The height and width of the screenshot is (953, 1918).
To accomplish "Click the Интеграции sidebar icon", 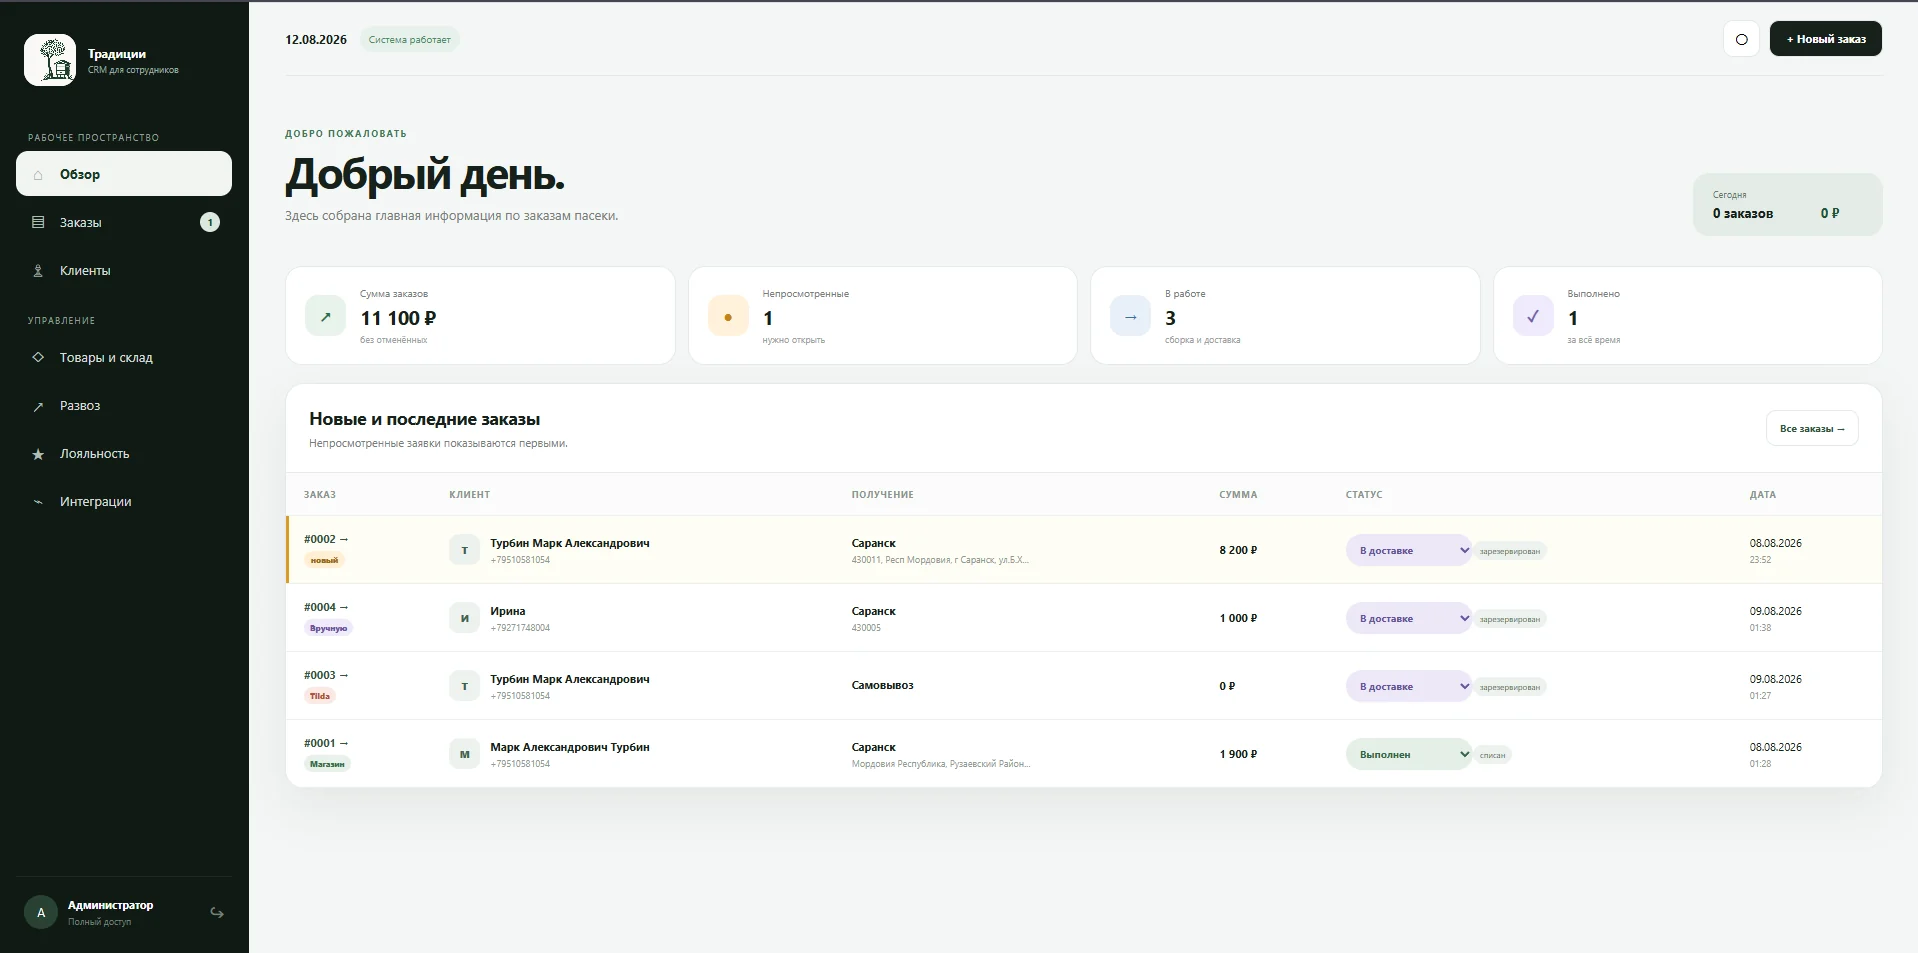I will pyautogui.click(x=38, y=502).
